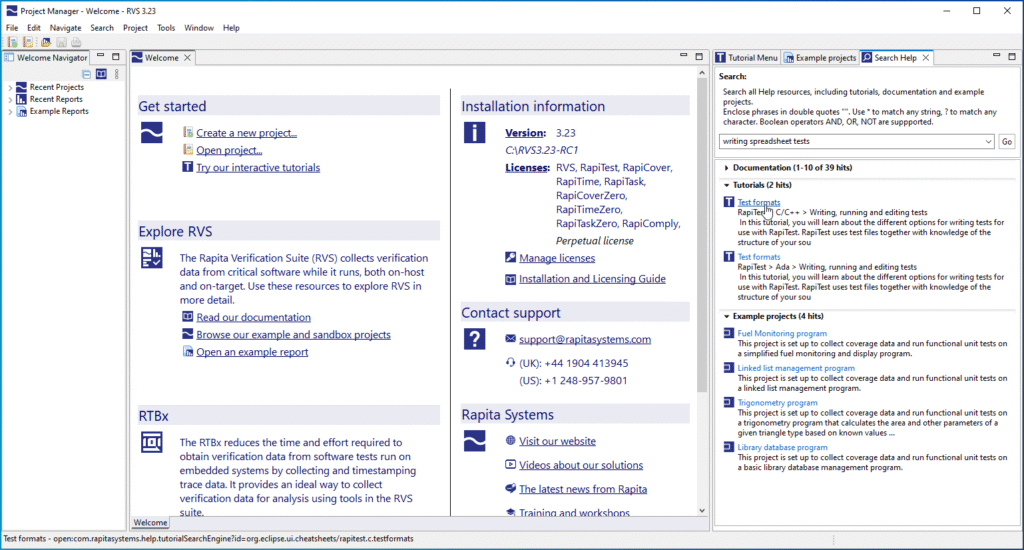The height and width of the screenshot is (550, 1024).
Task: Click the Get started Rapita wave icon
Action: [152, 133]
